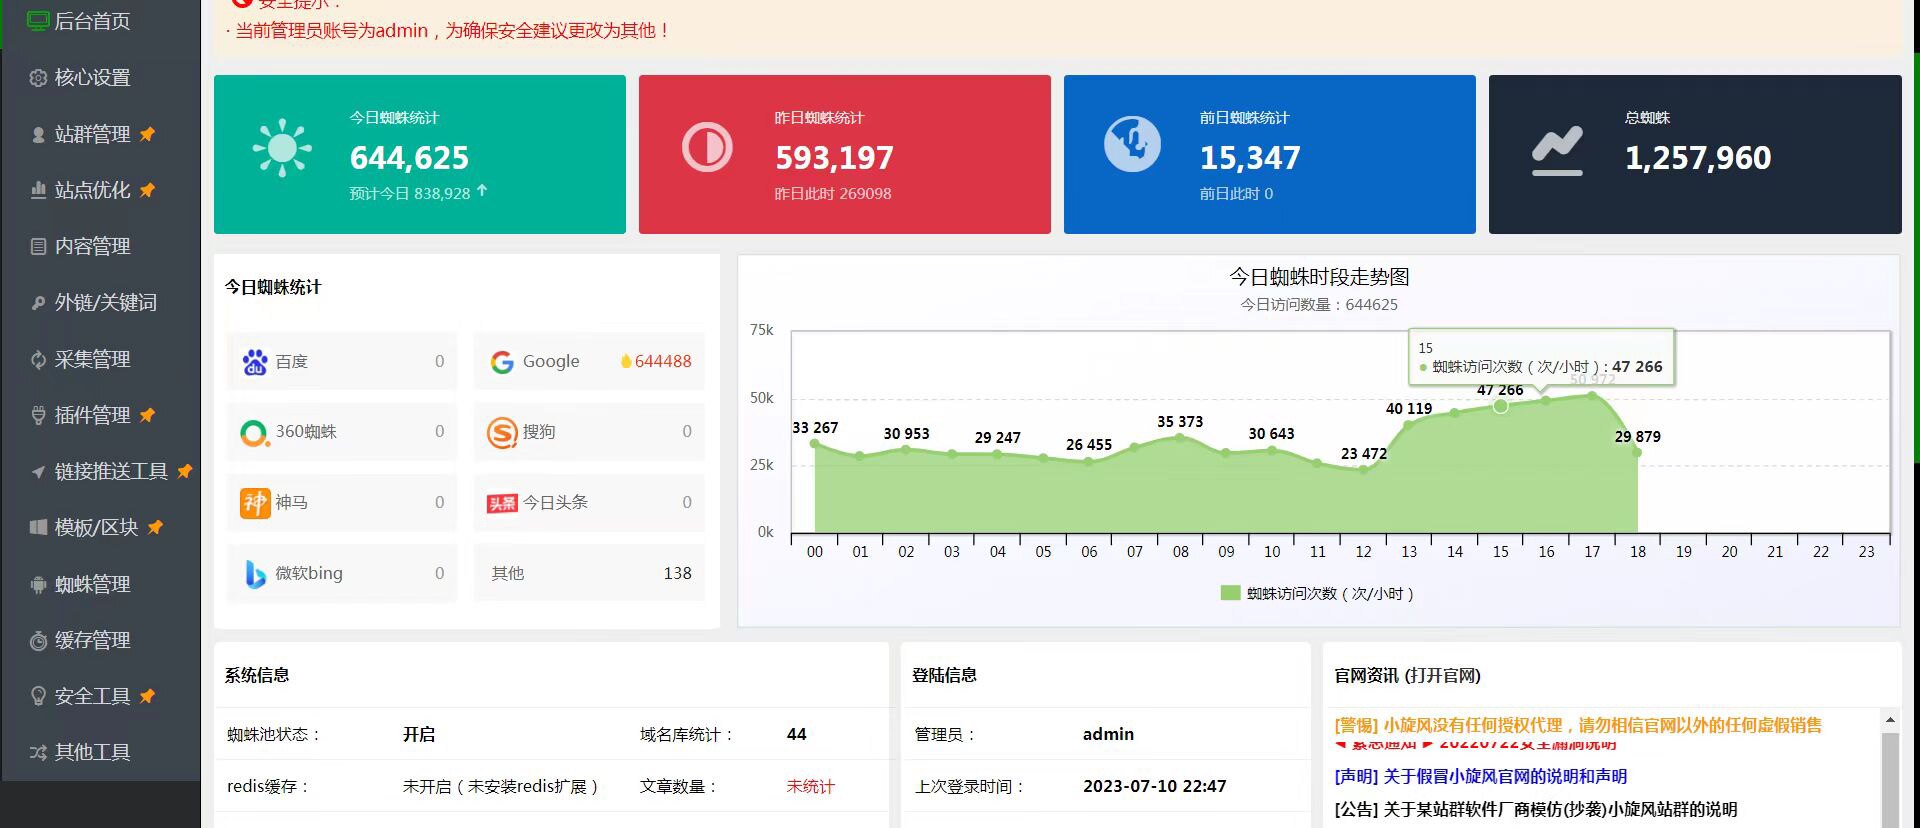Click the chart title 今日蜘蛛时段走势图
Viewport: 1920px width, 828px height.
[x=1319, y=277]
